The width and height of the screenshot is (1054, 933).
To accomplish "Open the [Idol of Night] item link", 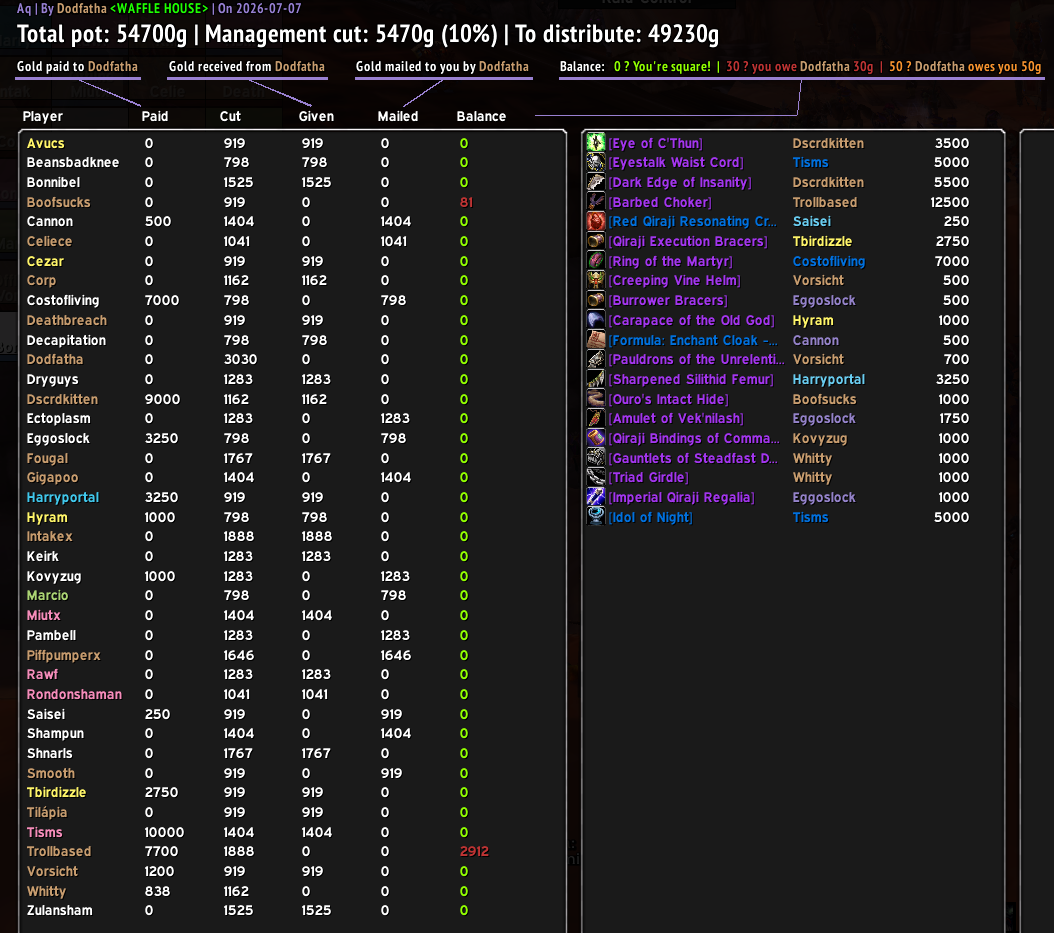I will point(650,517).
